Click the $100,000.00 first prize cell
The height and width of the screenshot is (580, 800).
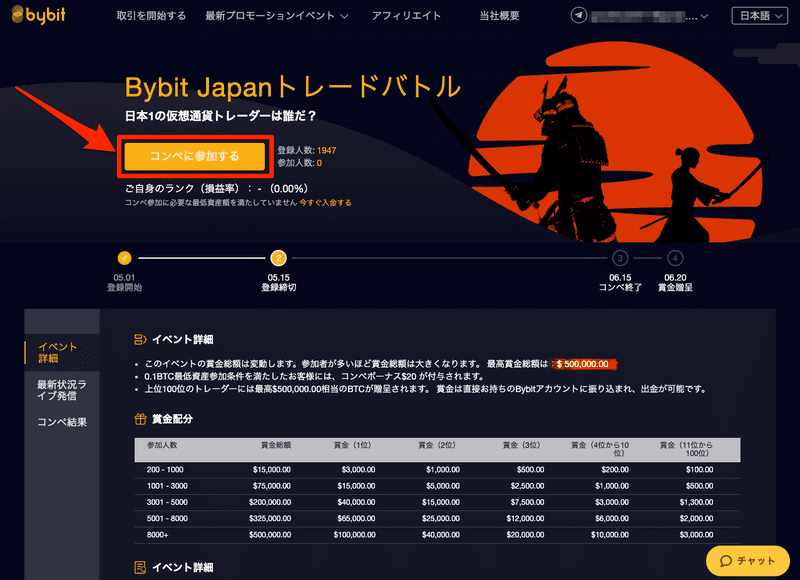[x=355, y=535]
